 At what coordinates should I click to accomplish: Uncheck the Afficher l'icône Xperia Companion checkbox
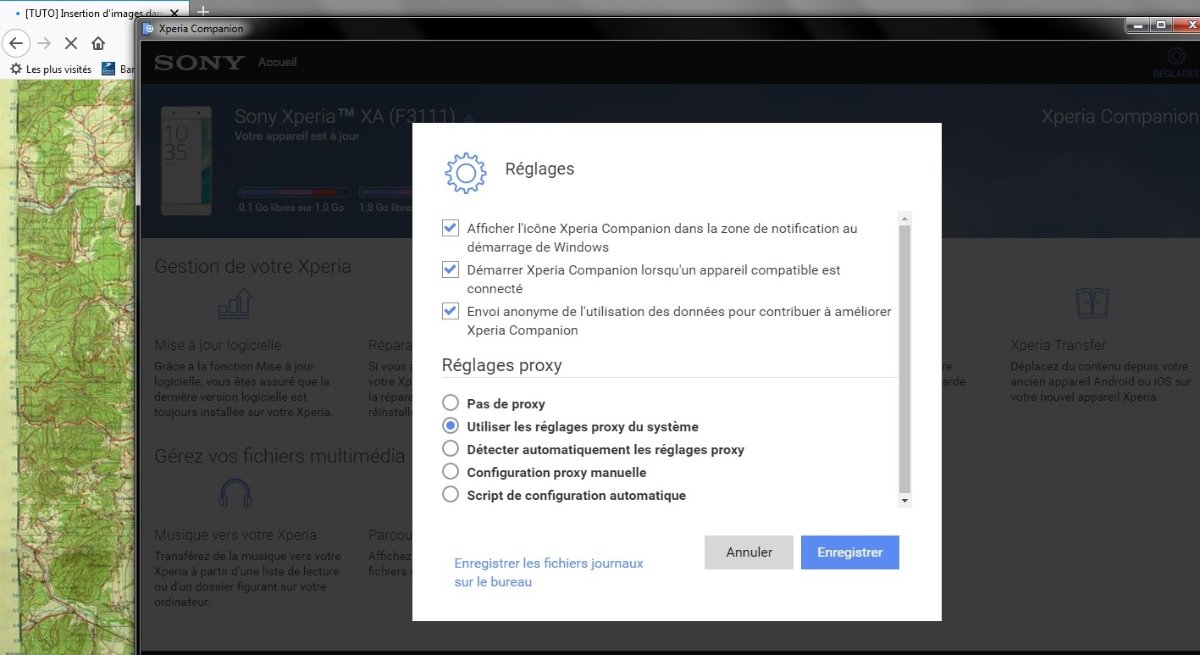click(450, 228)
